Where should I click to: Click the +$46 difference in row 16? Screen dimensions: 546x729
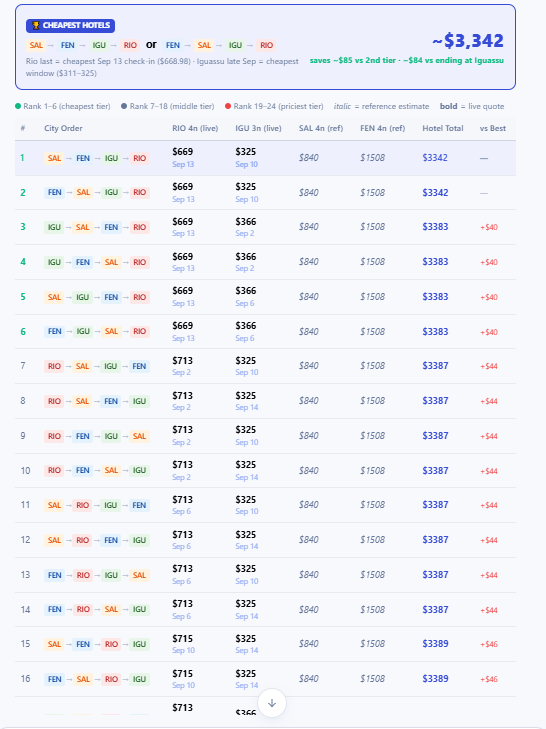[489, 679]
